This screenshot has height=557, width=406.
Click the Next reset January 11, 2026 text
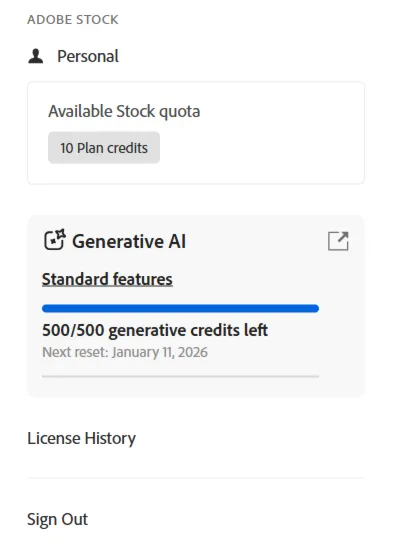pos(125,352)
